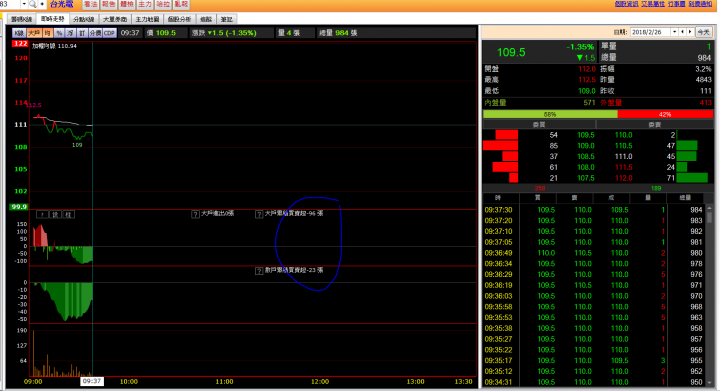720x391 pixels.
Task: Click the 加權均線 110.94 label on the chart
Action: [x=54, y=46]
